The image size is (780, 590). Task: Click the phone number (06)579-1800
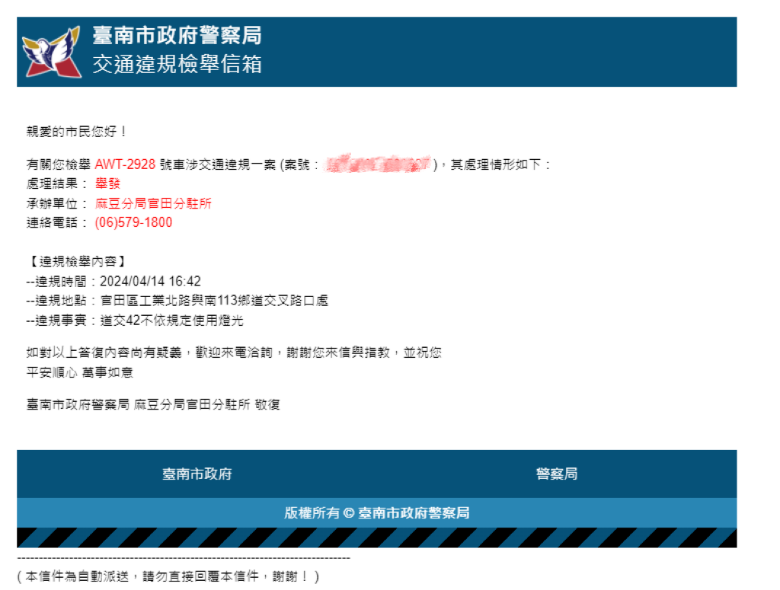134,222
